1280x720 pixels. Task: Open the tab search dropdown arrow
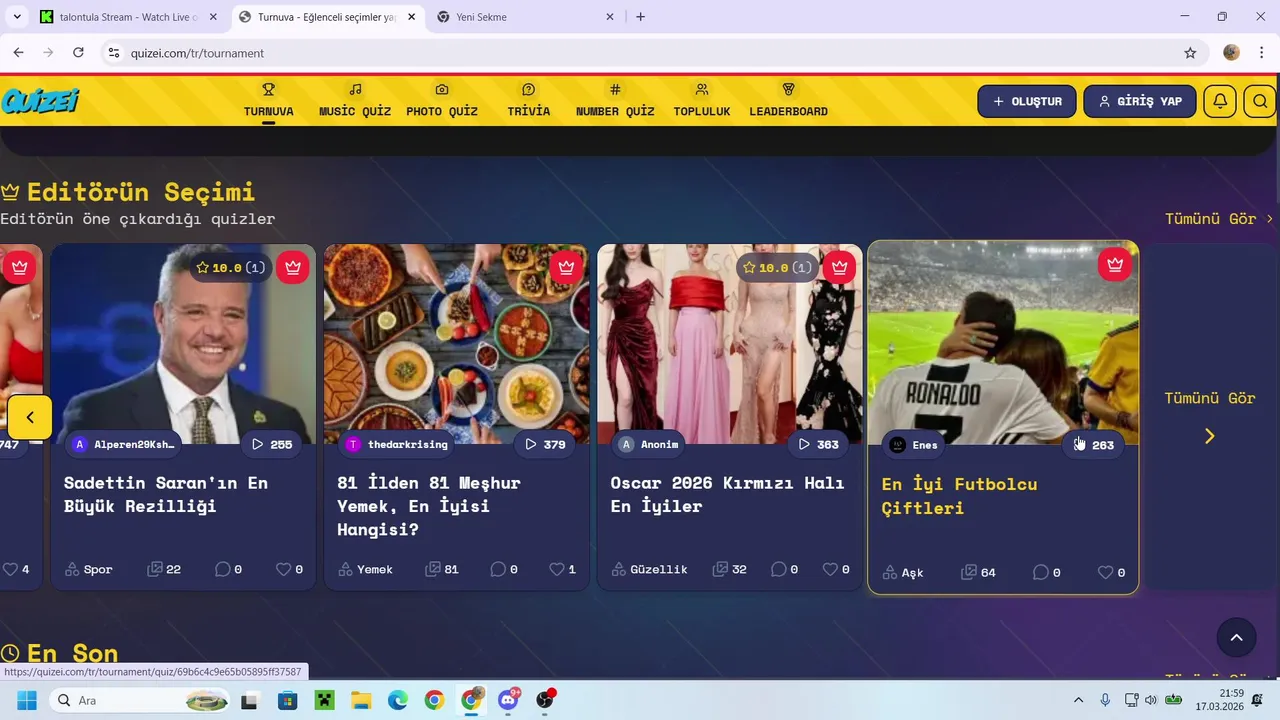click(x=16, y=17)
